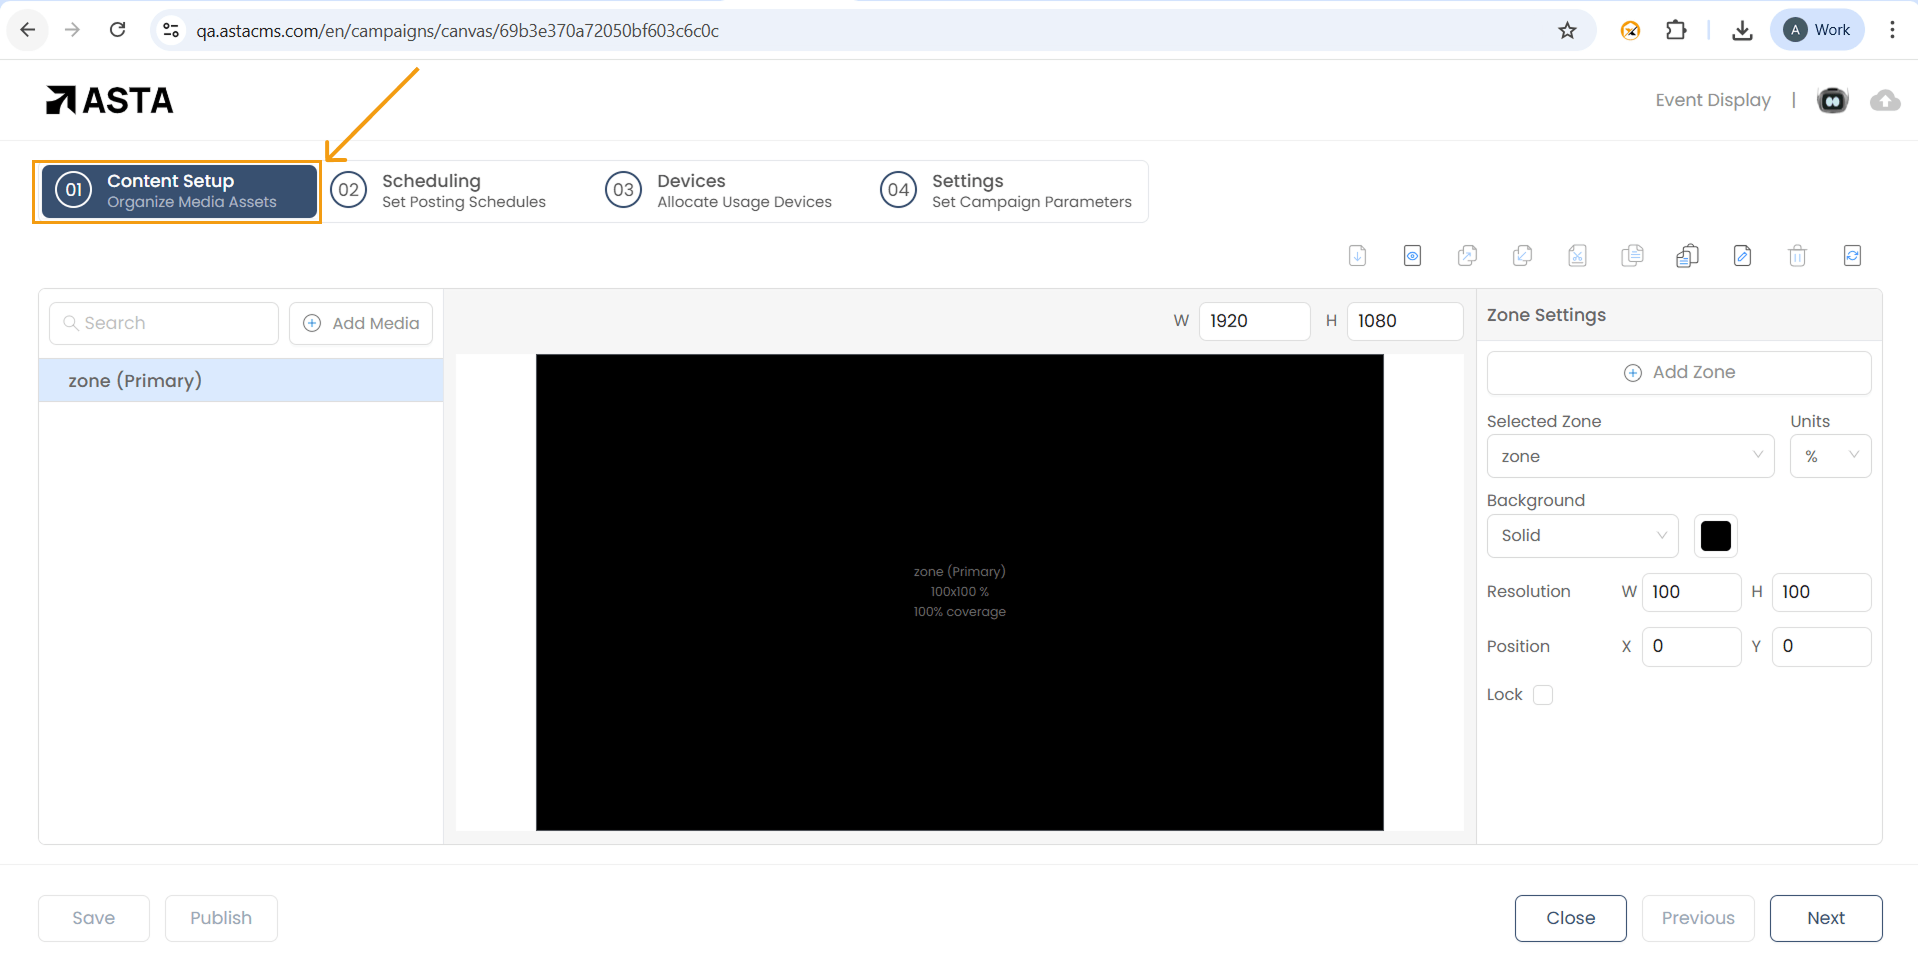Click the Add Zone button
Viewport: 1918px width, 971px height.
coord(1678,372)
